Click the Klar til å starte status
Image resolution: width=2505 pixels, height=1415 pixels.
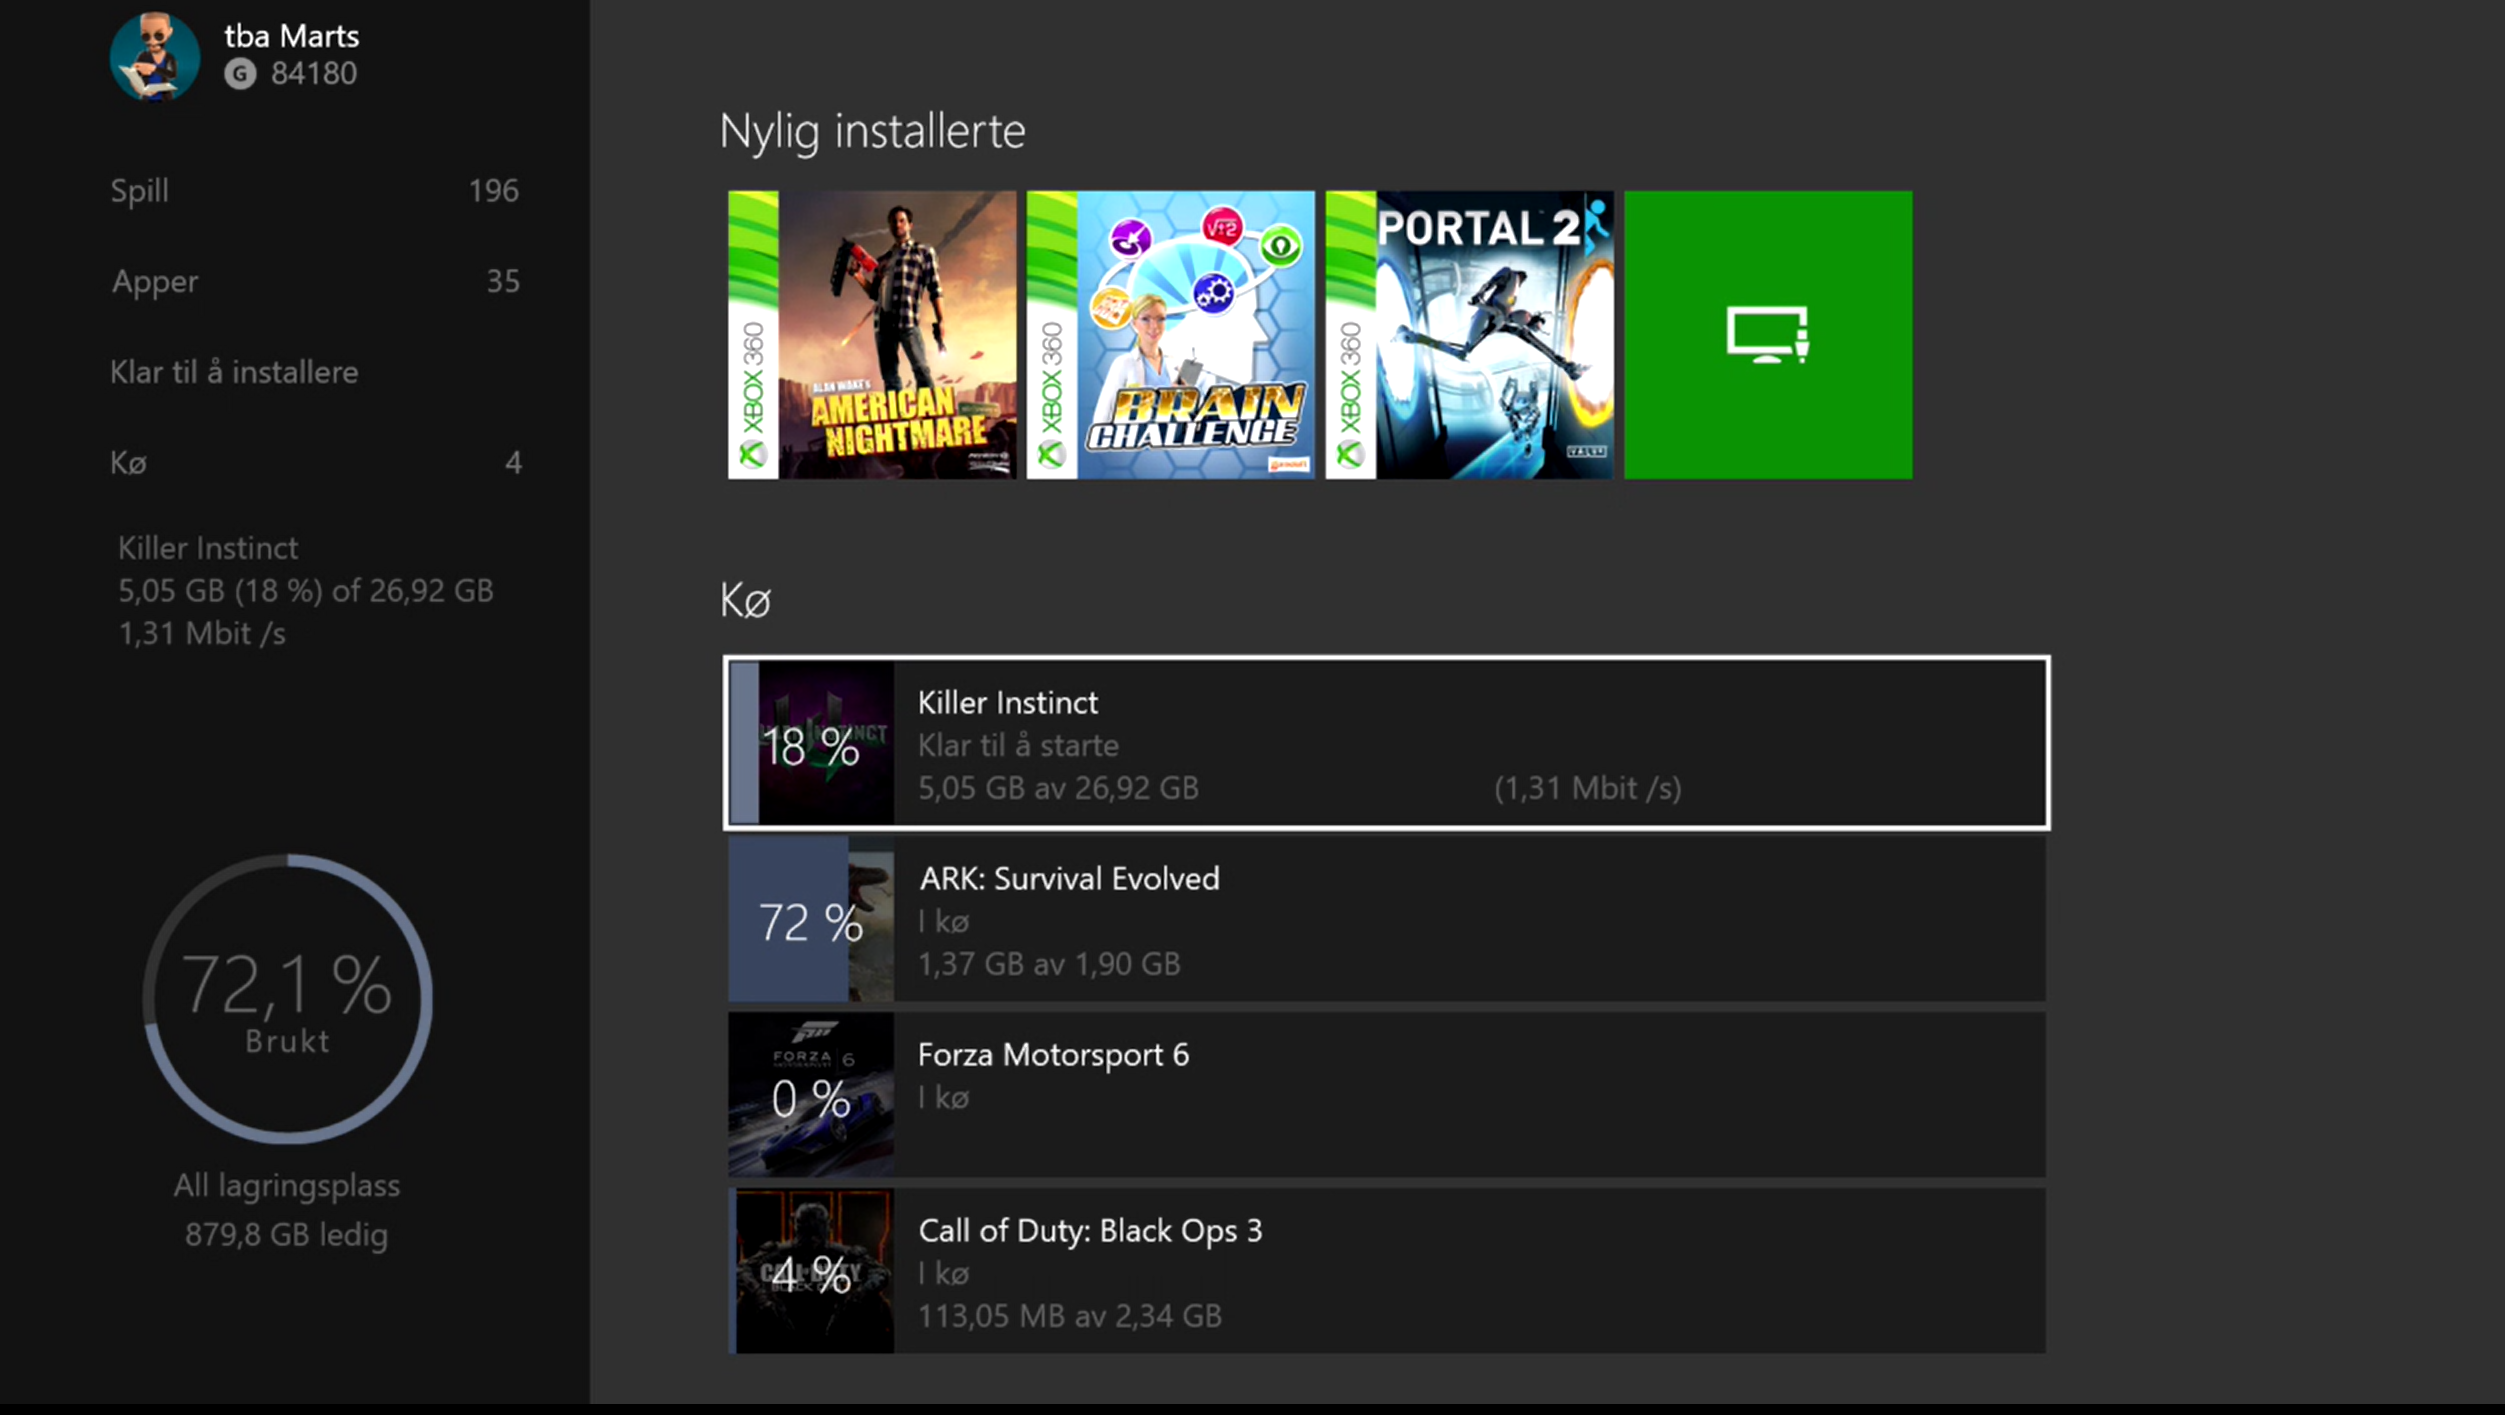[x=1018, y=746]
